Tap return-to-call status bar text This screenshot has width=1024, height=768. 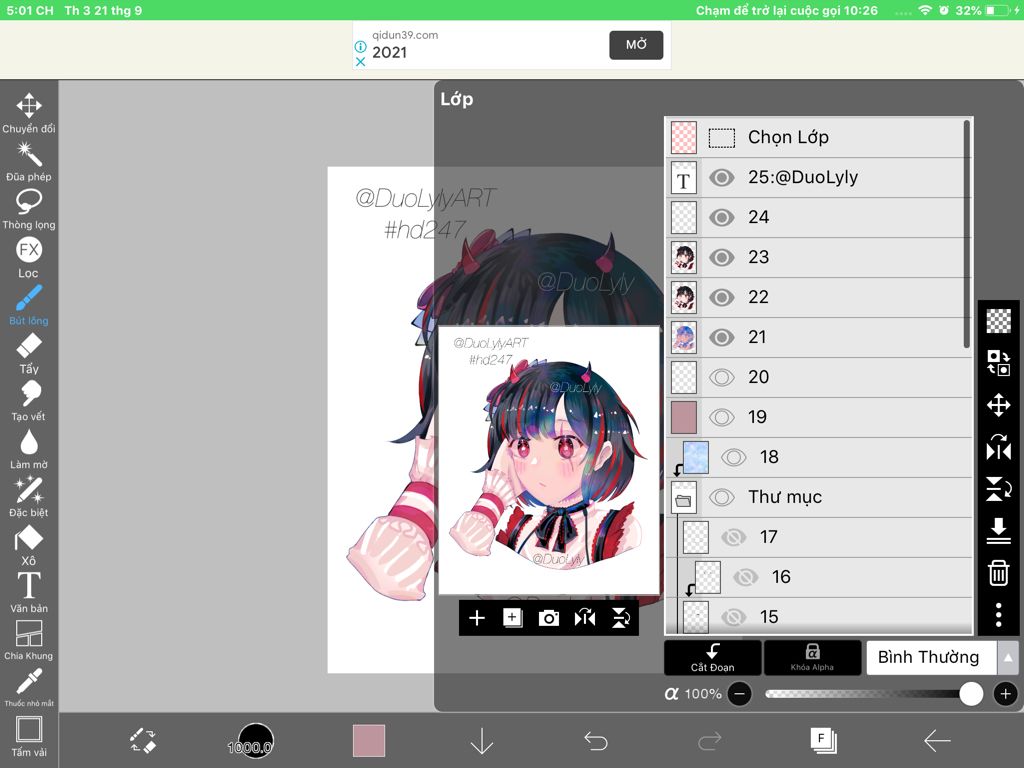[786, 10]
